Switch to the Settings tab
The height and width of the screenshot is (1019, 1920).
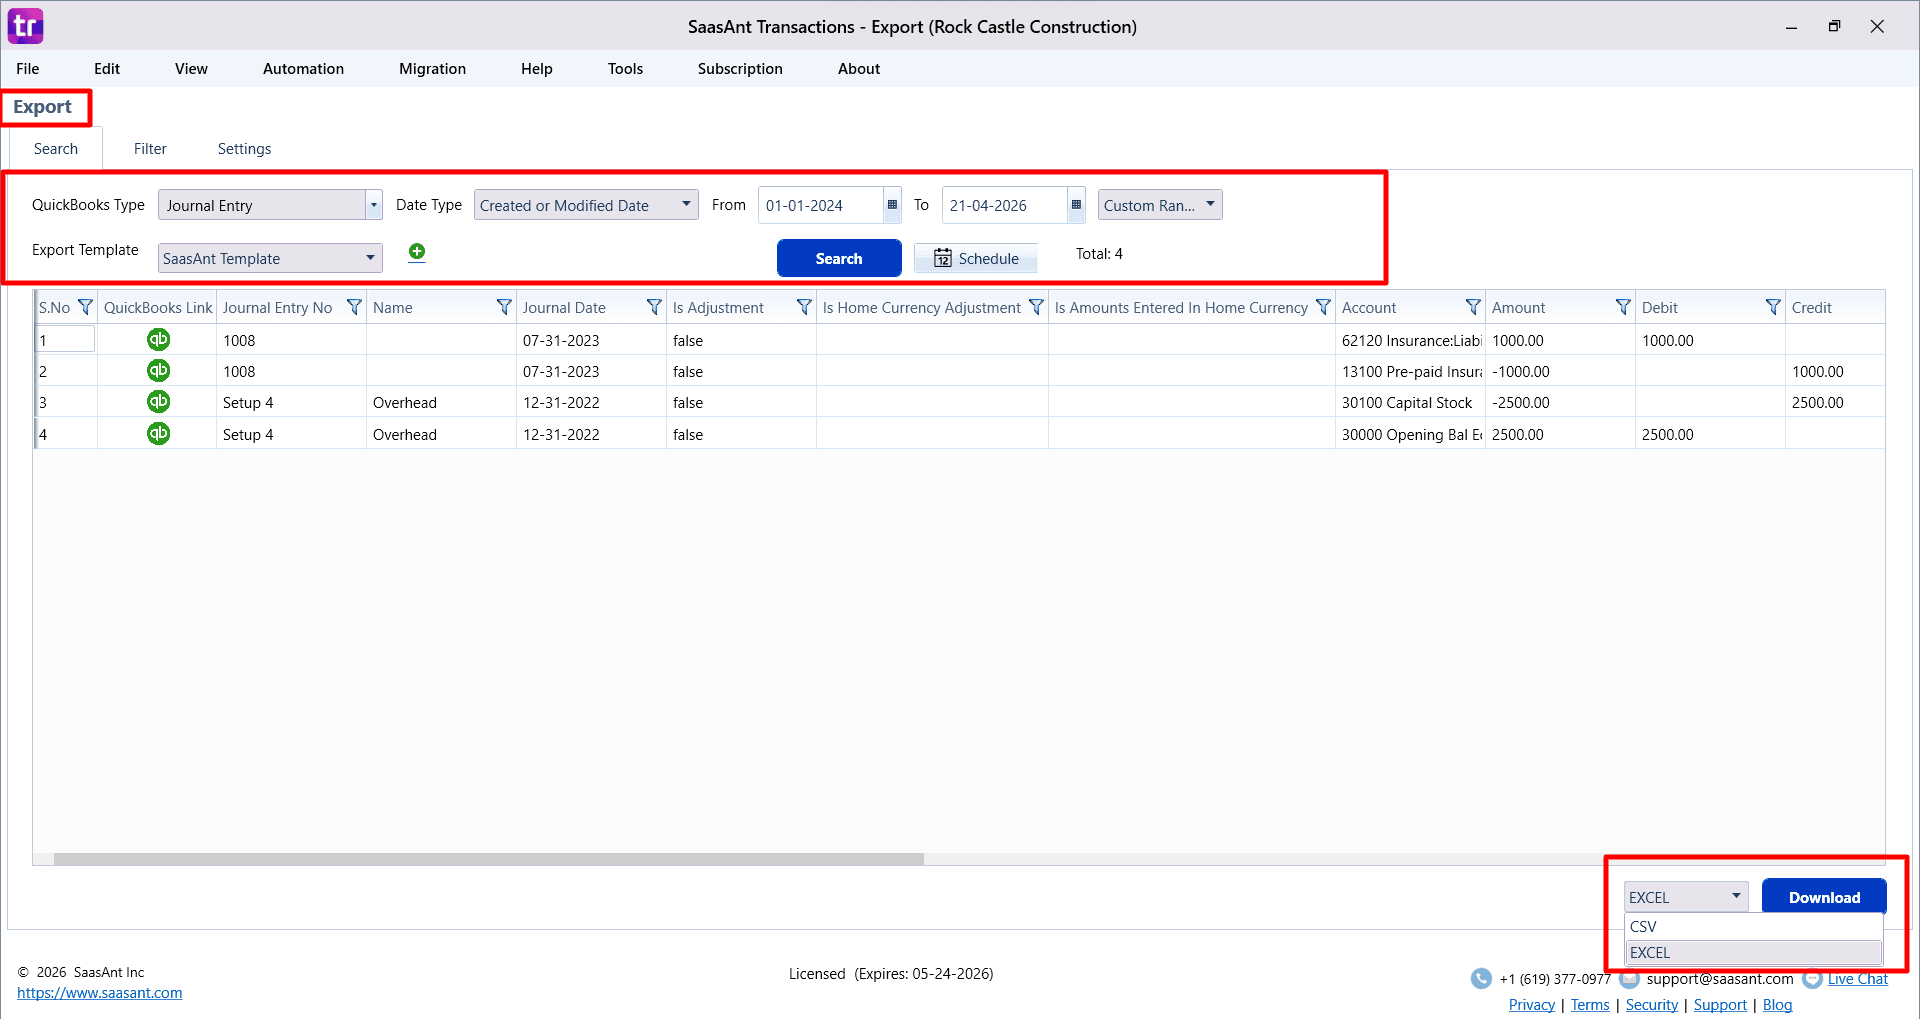[x=244, y=148]
